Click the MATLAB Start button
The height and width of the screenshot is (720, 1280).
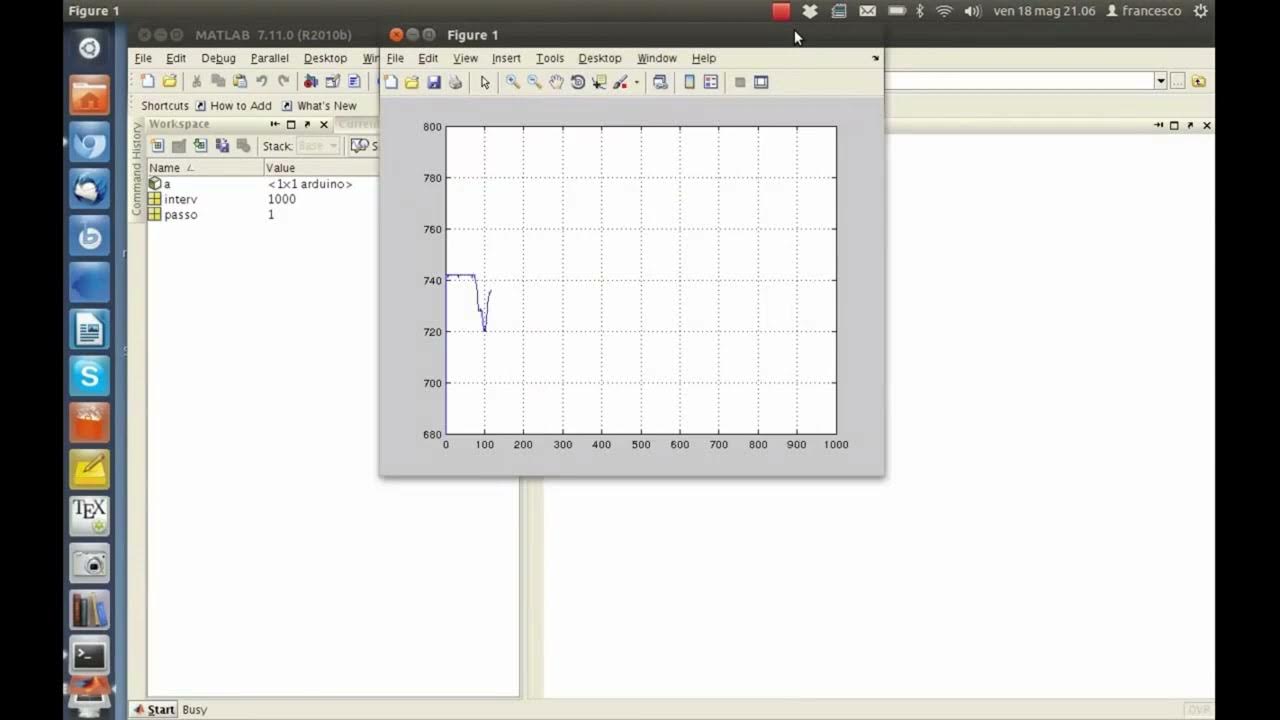(x=154, y=710)
